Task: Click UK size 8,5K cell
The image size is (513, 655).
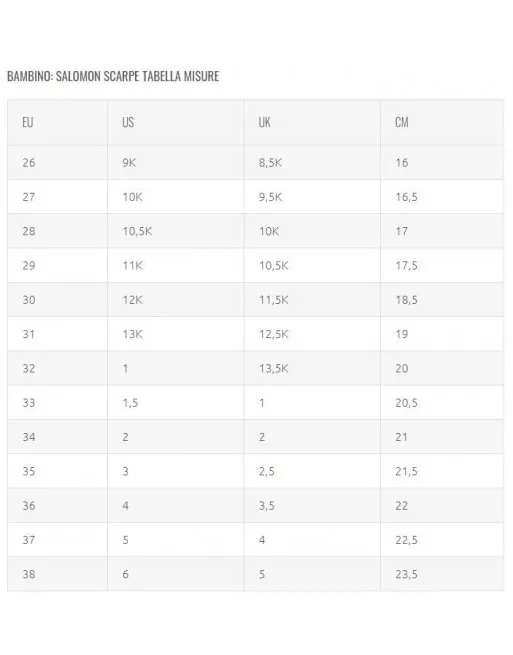Action: pyautogui.click(x=312, y=162)
